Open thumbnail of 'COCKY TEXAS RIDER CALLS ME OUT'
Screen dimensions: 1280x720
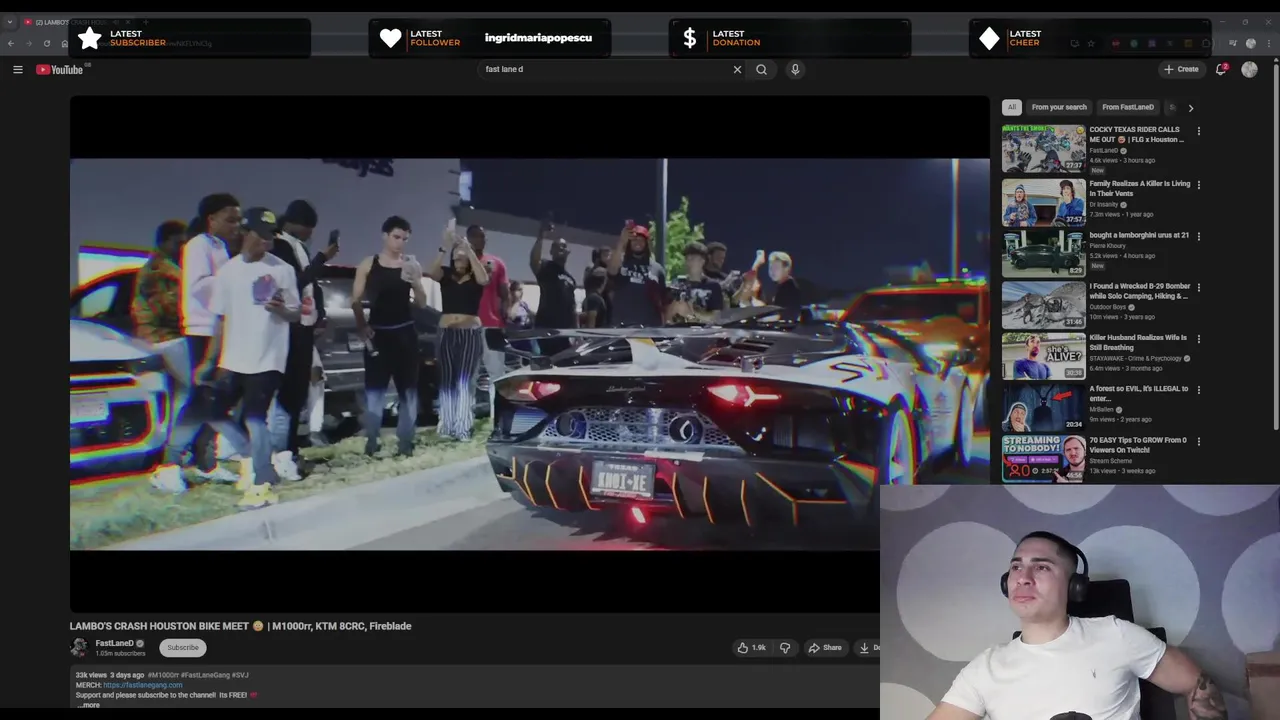[1043, 148]
